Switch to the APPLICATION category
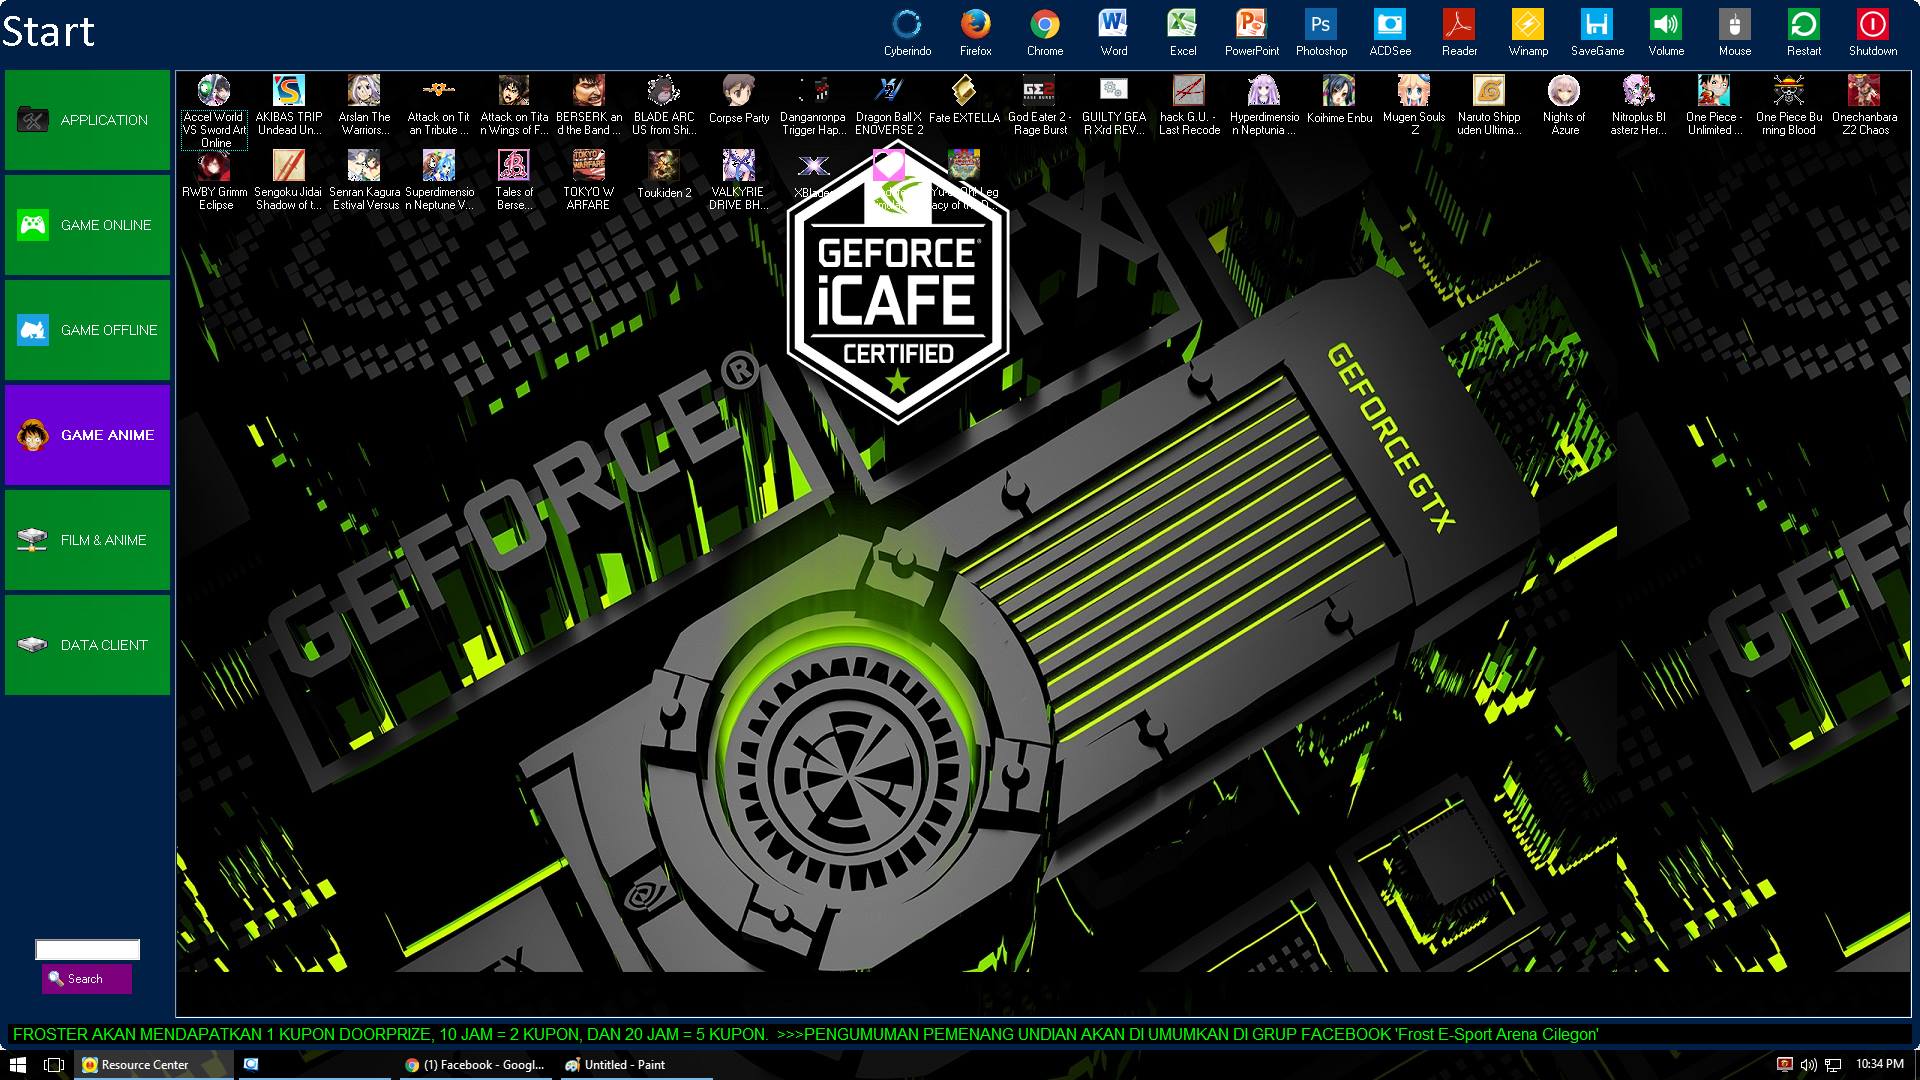 (87, 120)
